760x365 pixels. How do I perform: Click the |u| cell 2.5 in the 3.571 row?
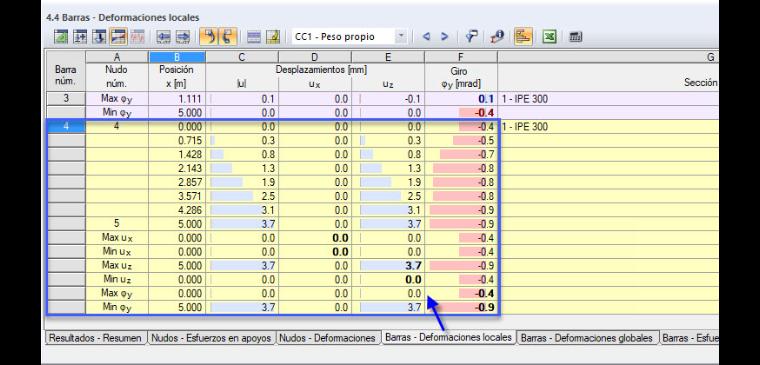tap(242, 197)
